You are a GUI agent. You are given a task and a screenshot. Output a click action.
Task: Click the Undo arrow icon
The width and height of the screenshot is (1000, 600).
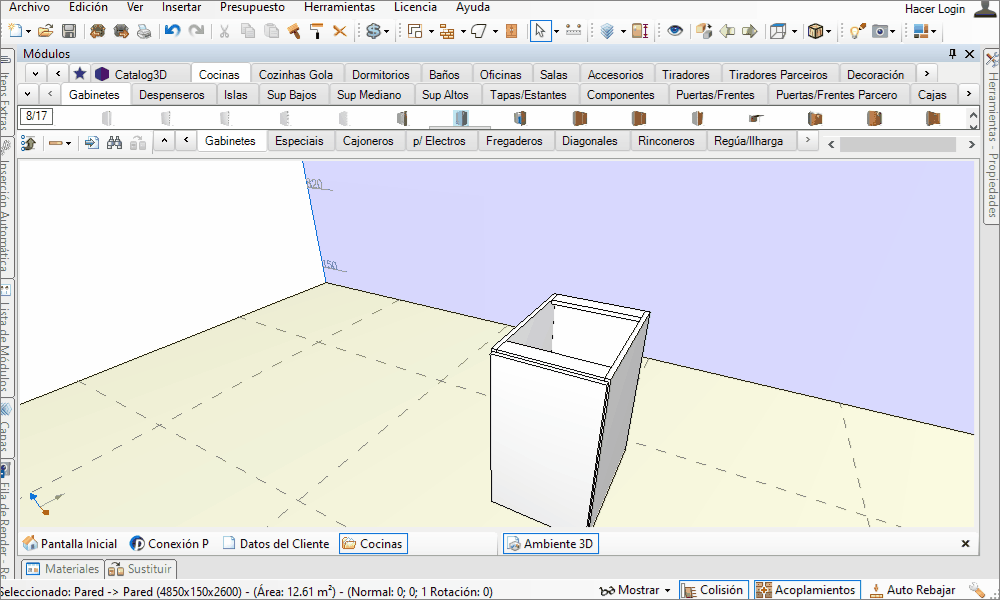(172, 31)
